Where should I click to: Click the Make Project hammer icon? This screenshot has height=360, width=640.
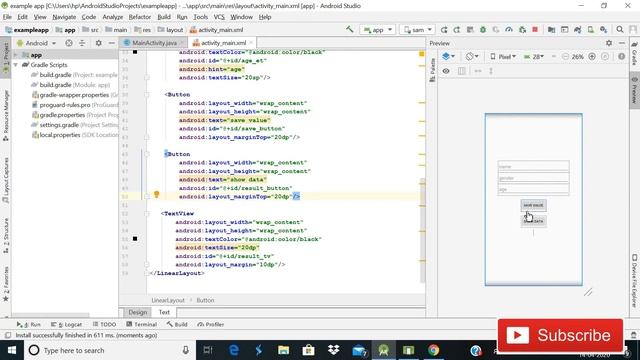(x=349, y=29)
